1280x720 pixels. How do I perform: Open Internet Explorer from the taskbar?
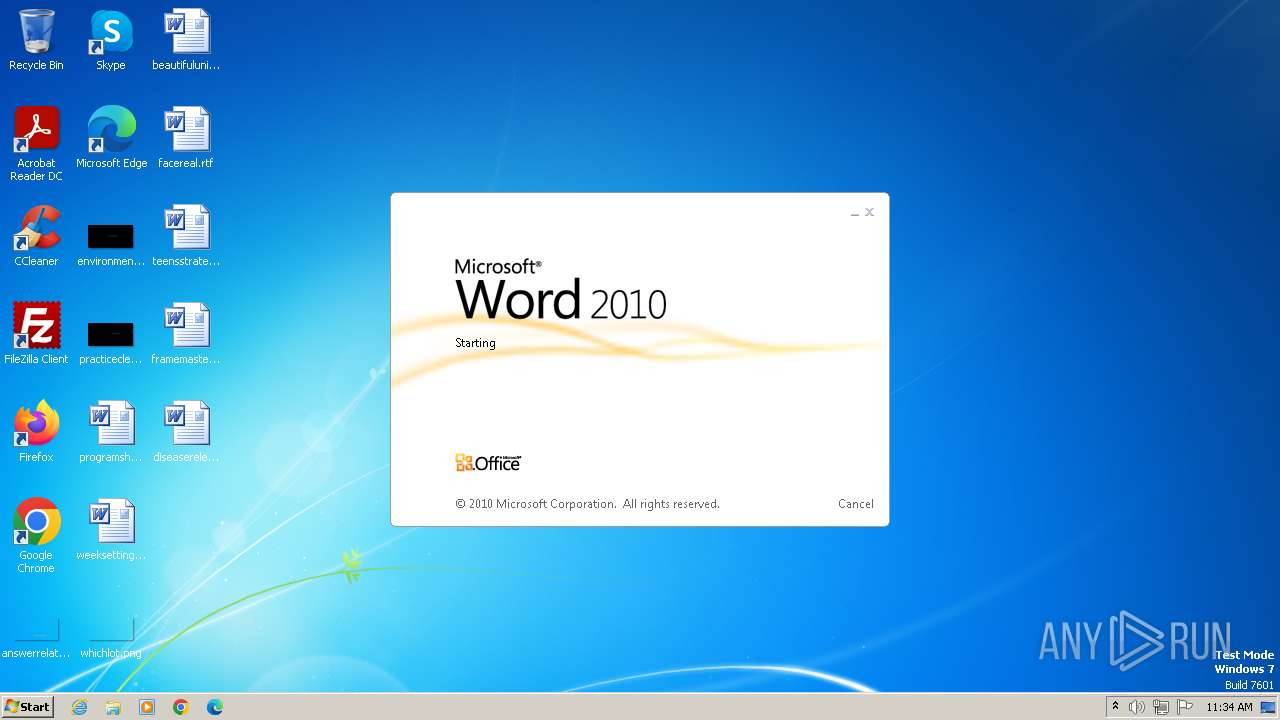79,707
